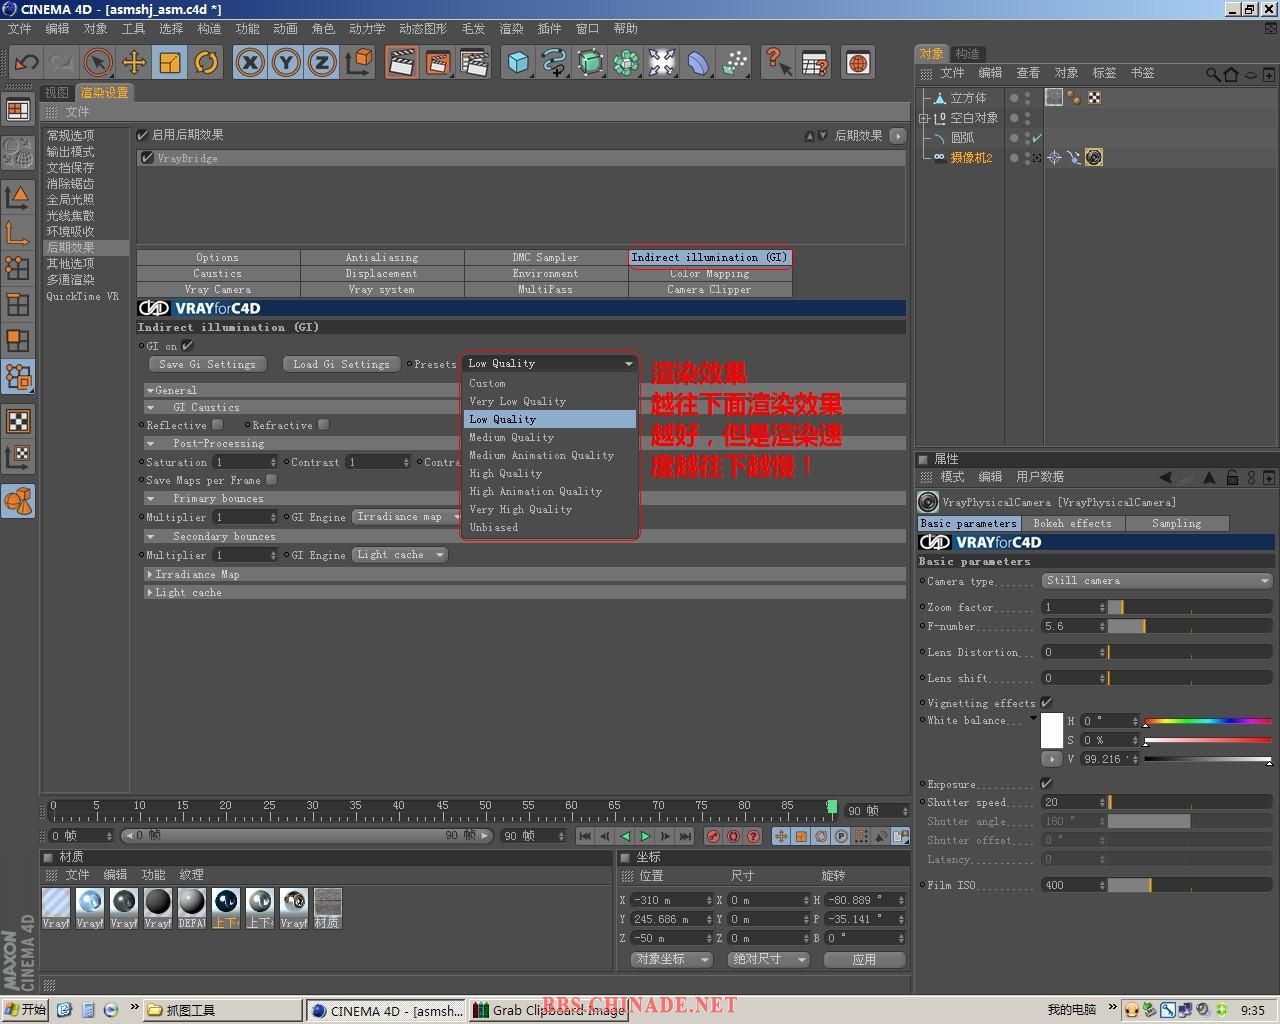Image resolution: width=1280 pixels, height=1024 pixels.
Task: Toggle Z axis lock
Action: coord(322,63)
